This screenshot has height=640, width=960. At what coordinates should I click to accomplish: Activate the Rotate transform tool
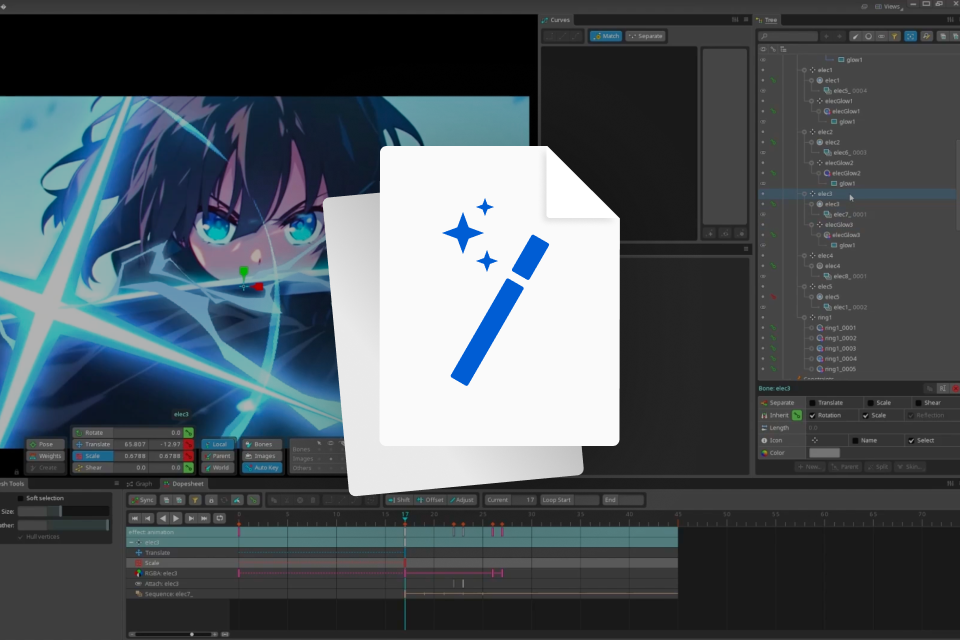pos(93,432)
